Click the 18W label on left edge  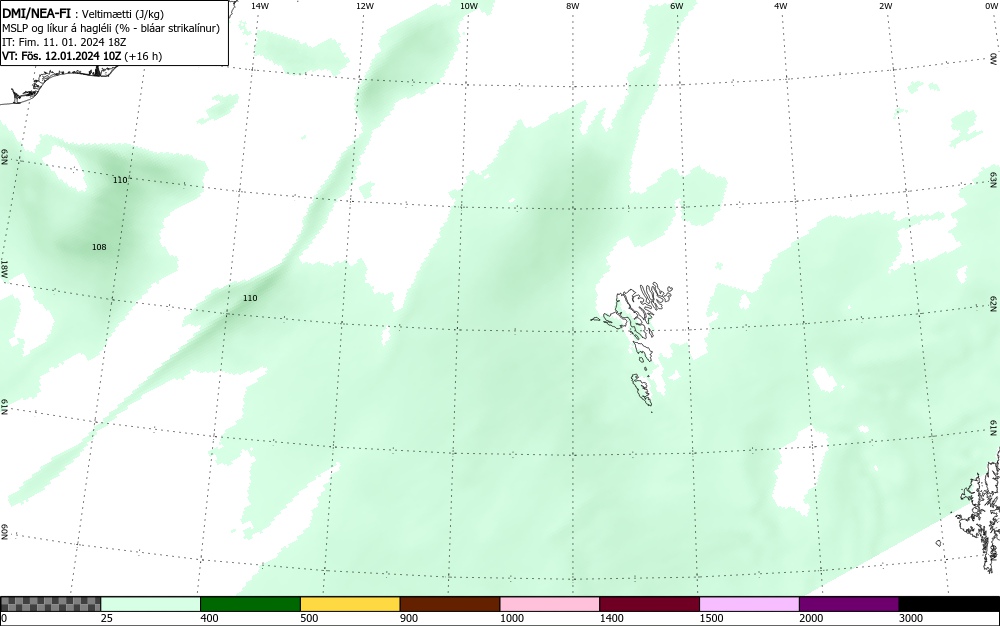pos(4,268)
